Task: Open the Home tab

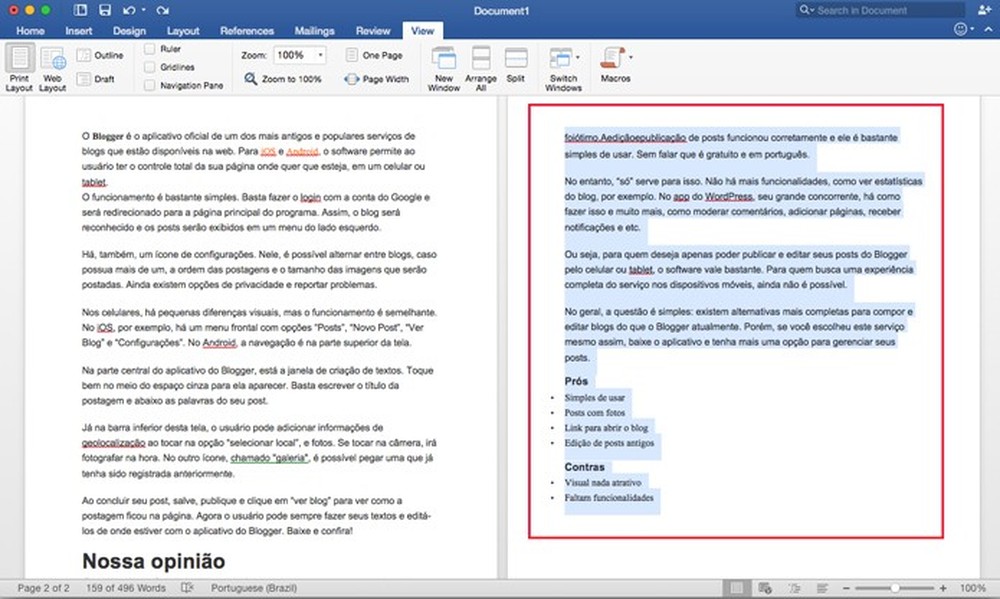Action: pyautogui.click(x=30, y=31)
